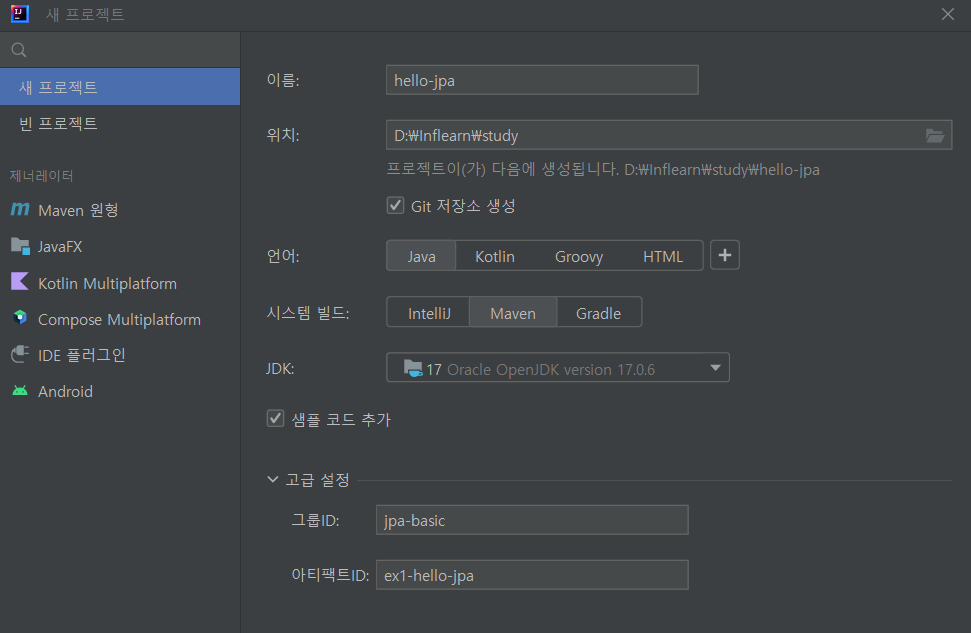This screenshot has height=633, width=971.
Task: Click the 시스템 빌드 label
Action: [308, 313]
